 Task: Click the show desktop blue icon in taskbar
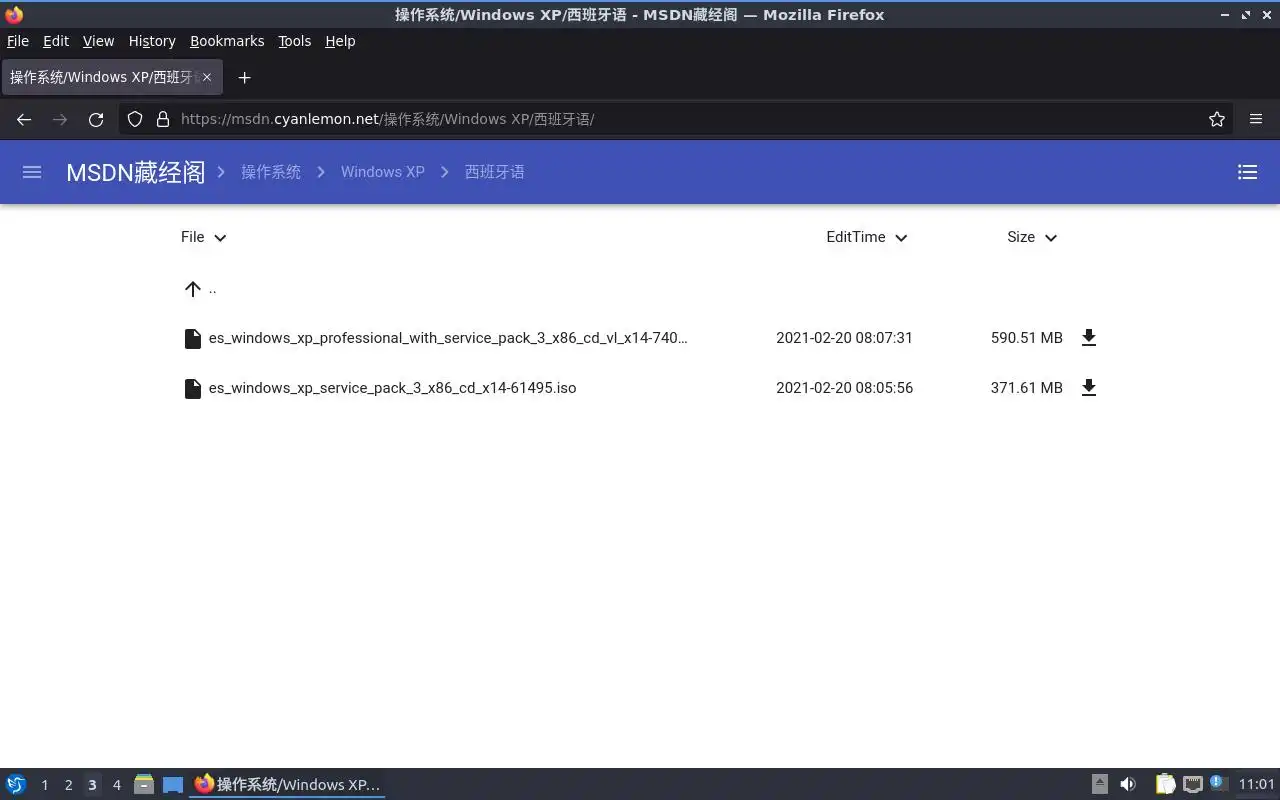[173, 785]
